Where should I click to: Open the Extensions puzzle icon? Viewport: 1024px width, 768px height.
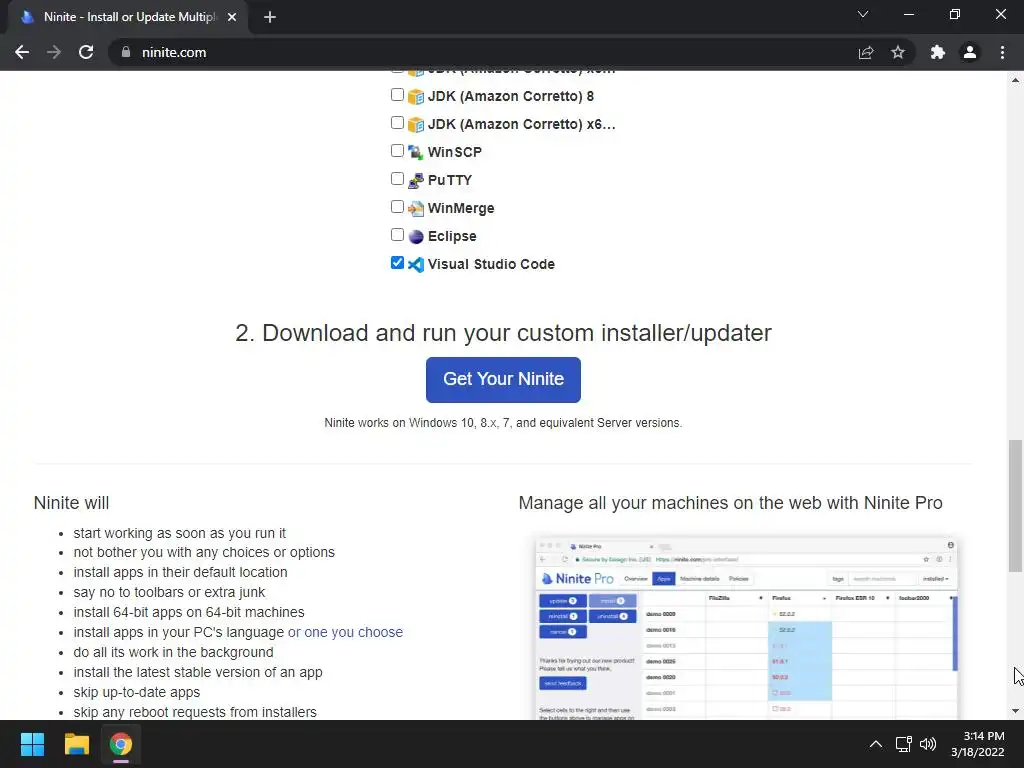click(x=938, y=52)
